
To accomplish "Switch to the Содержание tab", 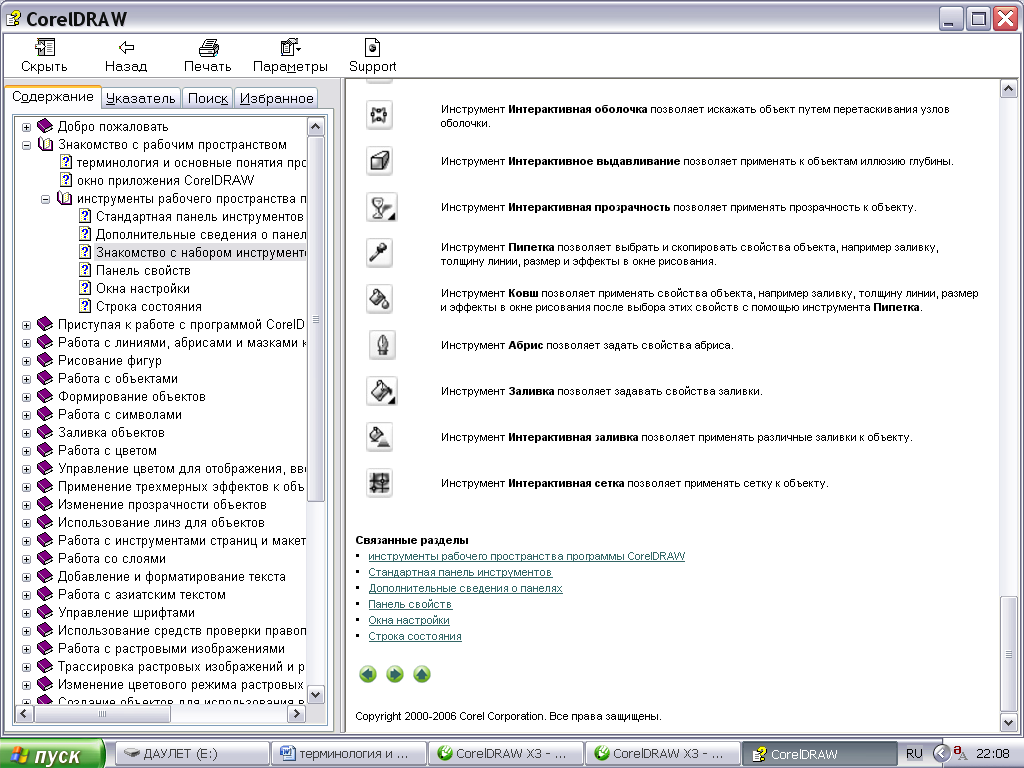I will pyautogui.click(x=53, y=97).
